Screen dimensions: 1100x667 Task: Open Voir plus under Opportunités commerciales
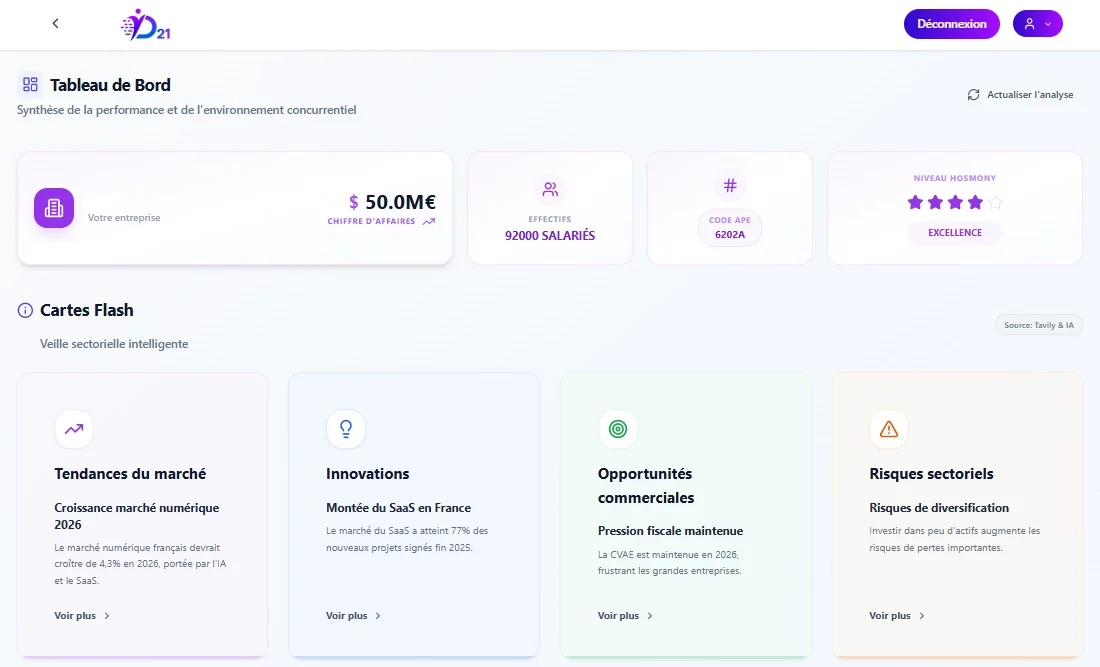point(626,616)
